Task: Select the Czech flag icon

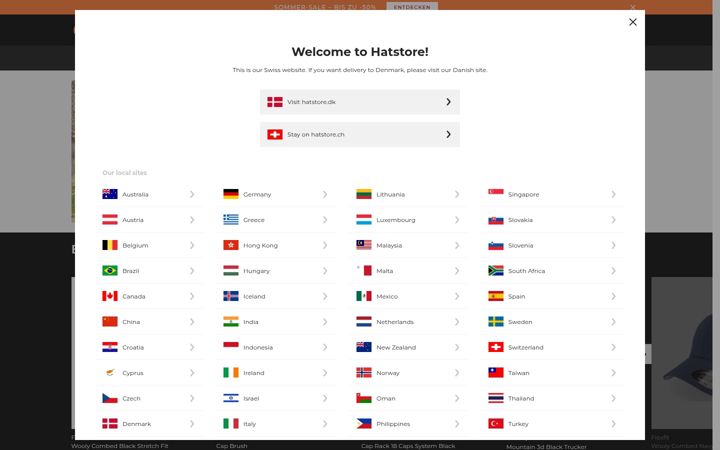Action: 110,398
